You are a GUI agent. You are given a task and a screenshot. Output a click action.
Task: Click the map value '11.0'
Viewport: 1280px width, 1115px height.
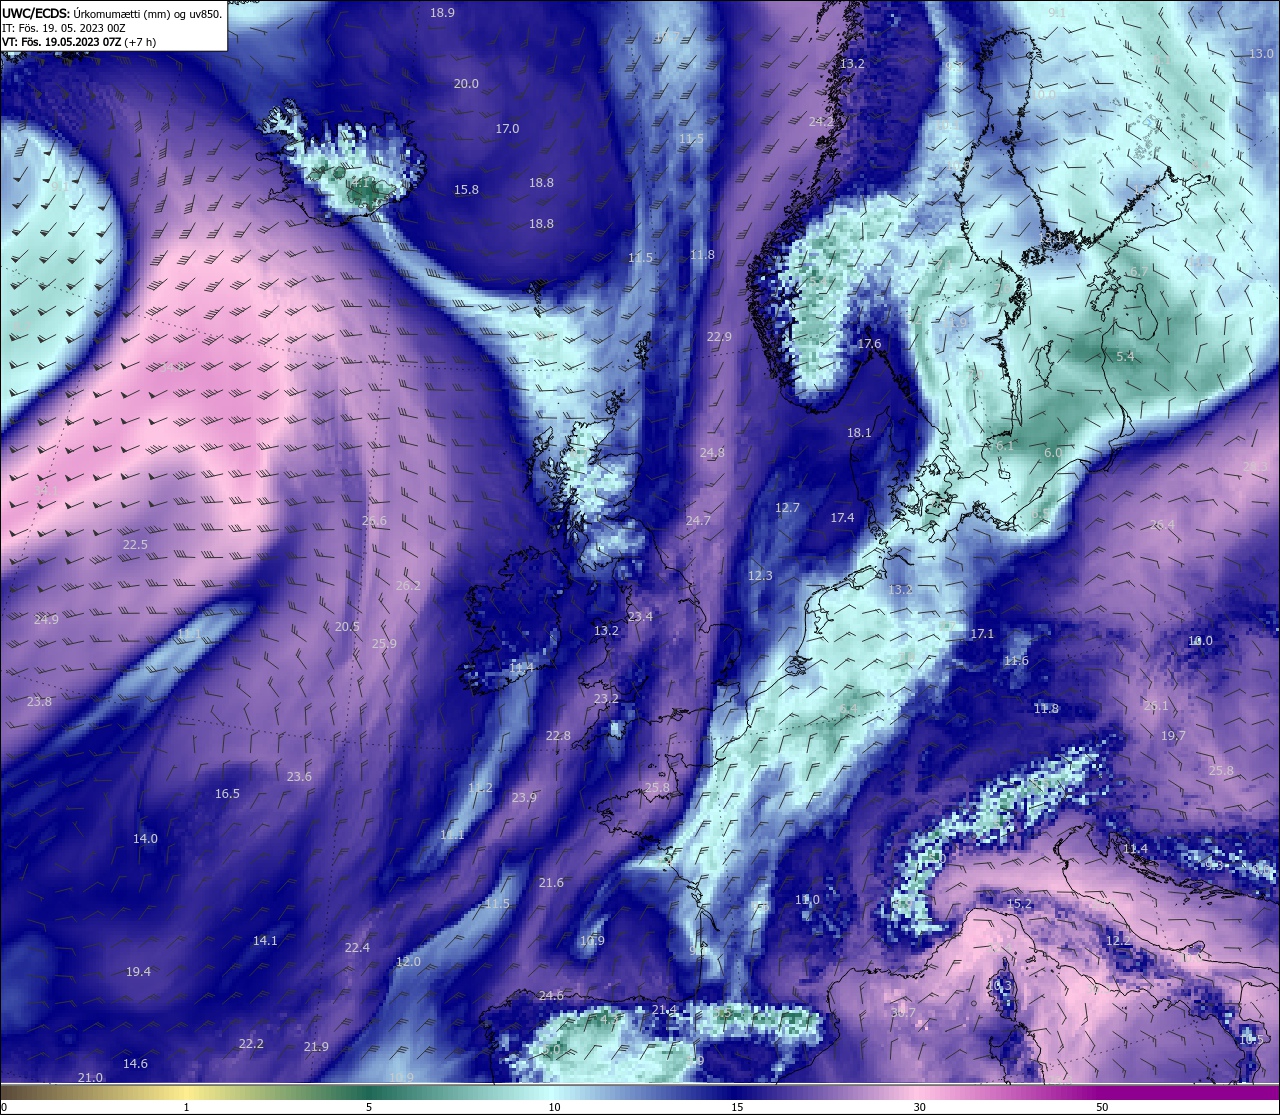coord(807,900)
